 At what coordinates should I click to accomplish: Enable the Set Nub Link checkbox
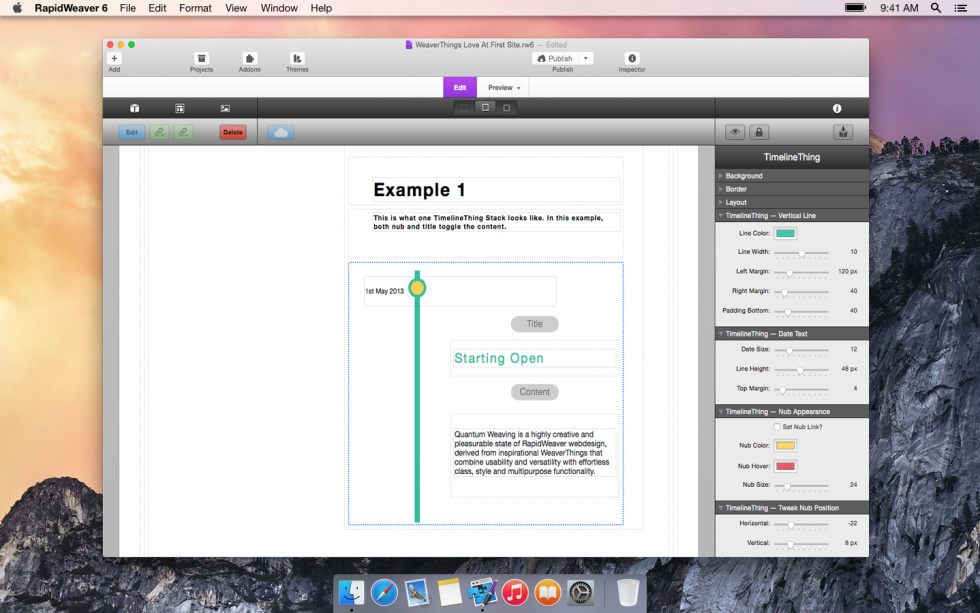(x=777, y=427)
